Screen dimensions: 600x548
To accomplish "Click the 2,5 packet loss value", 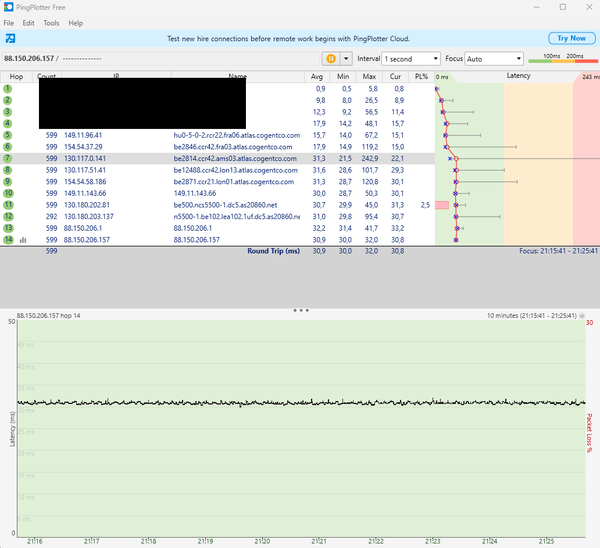I will pyautogui.click(x=425, y=205).
